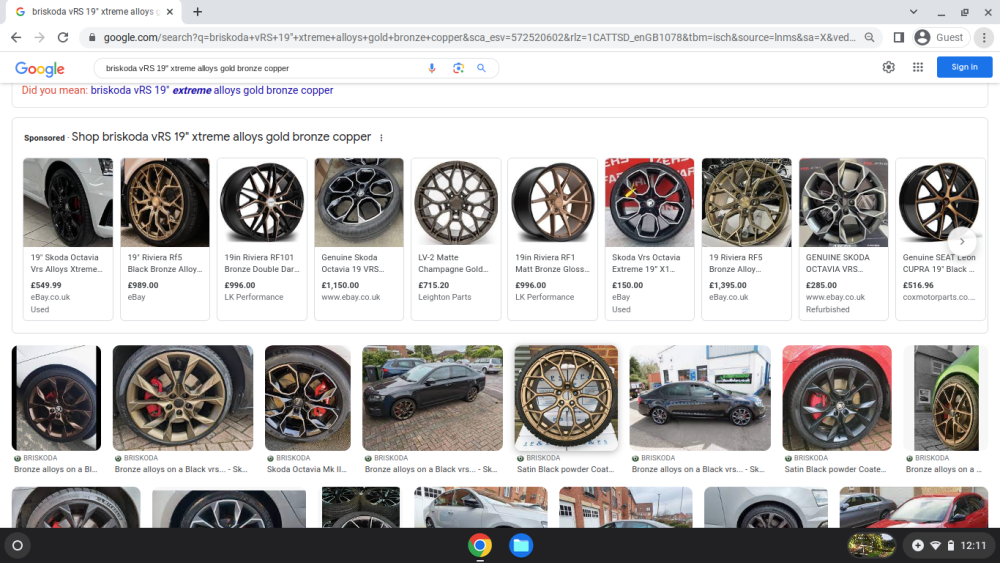The width and height of the screenshot is (1000, 563).
Task: Open Google quick settings gear
Action: point(888,67)
